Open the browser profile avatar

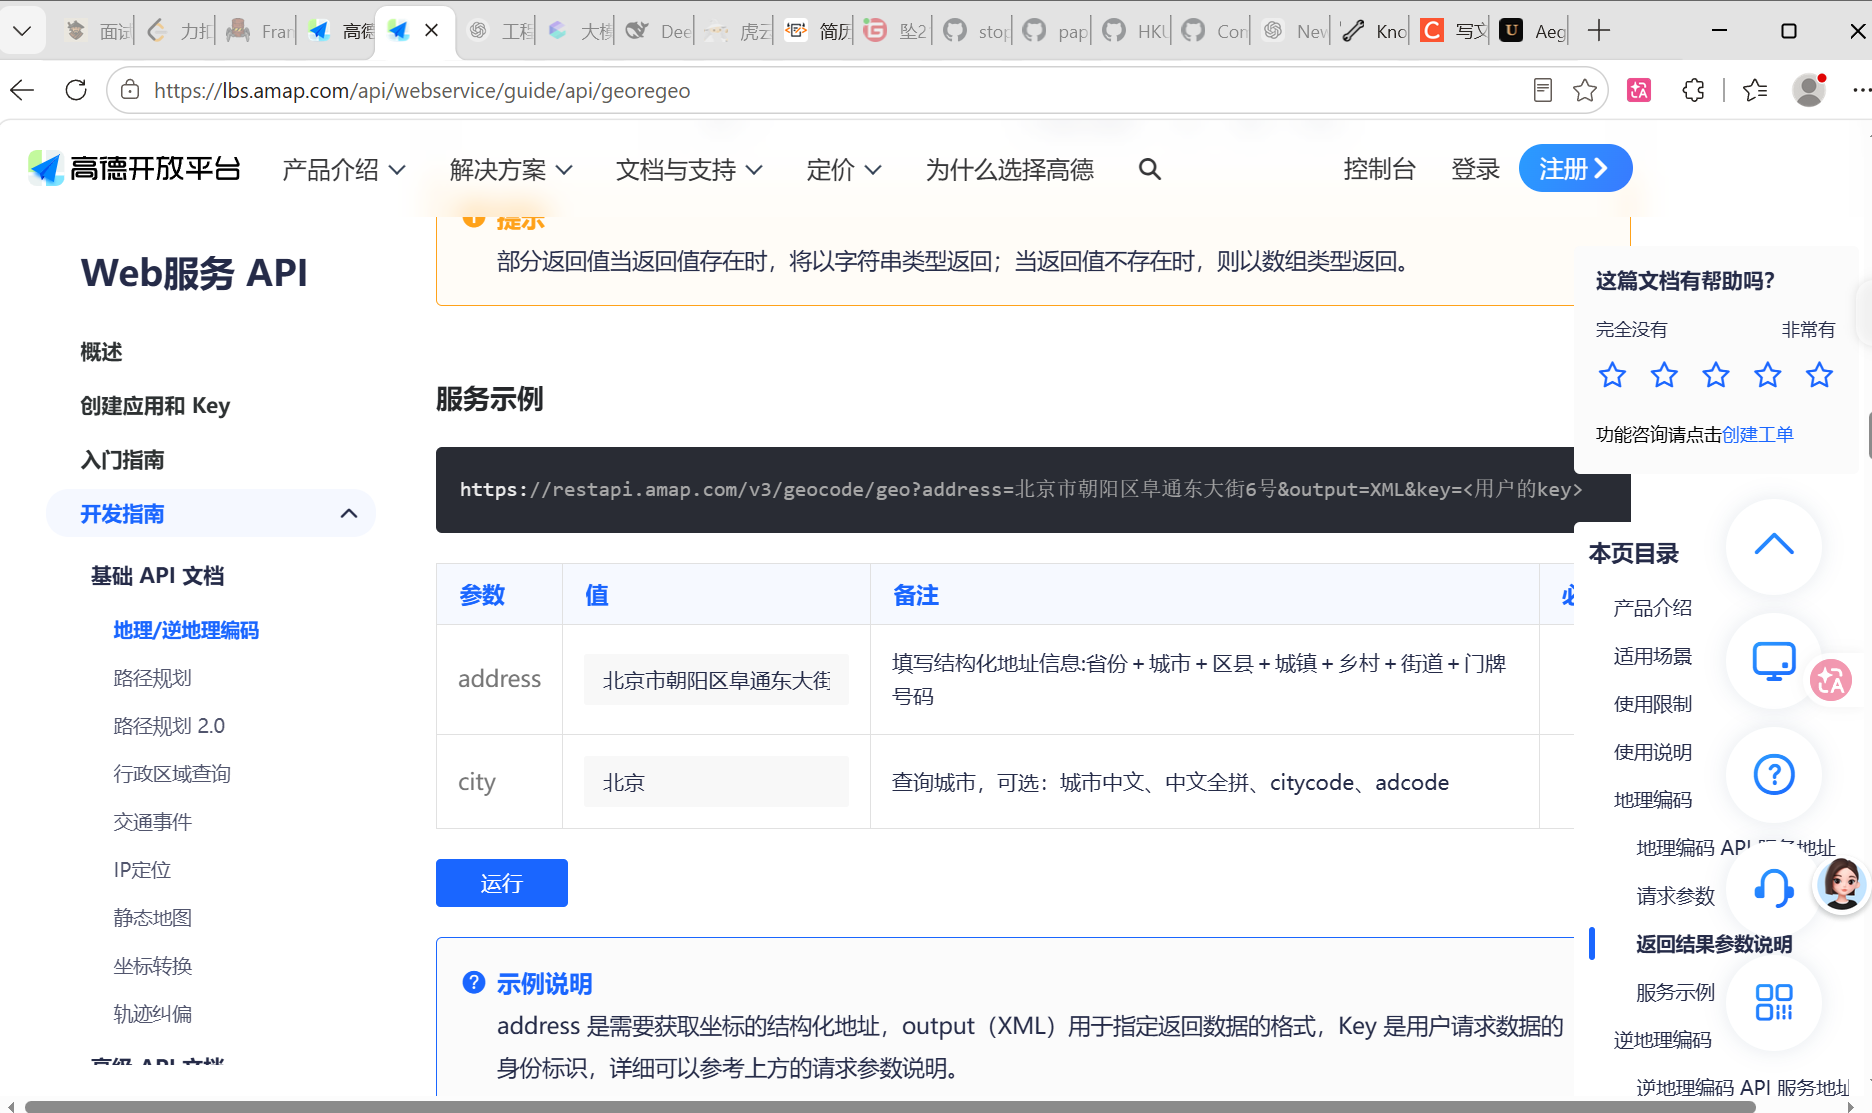coord(1809,90)
